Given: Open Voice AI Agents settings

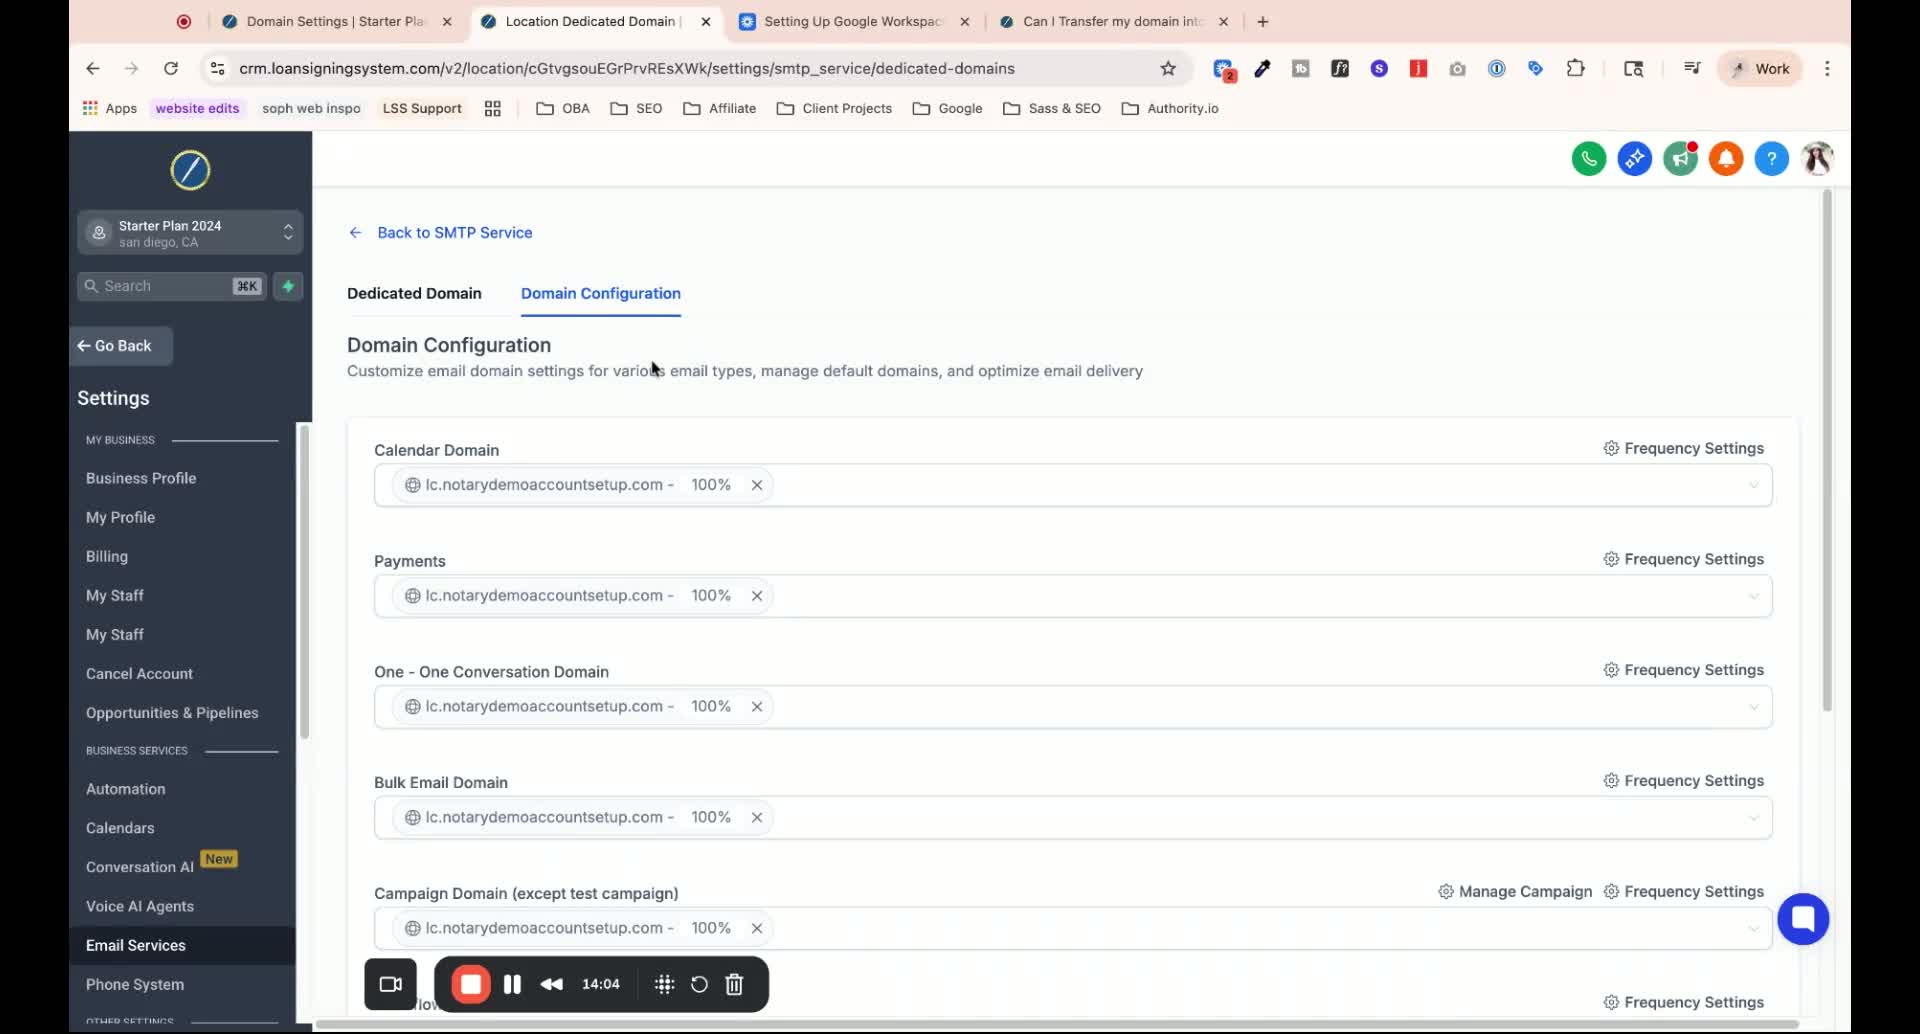Looking at the screenshot, I should pos(140,906).
